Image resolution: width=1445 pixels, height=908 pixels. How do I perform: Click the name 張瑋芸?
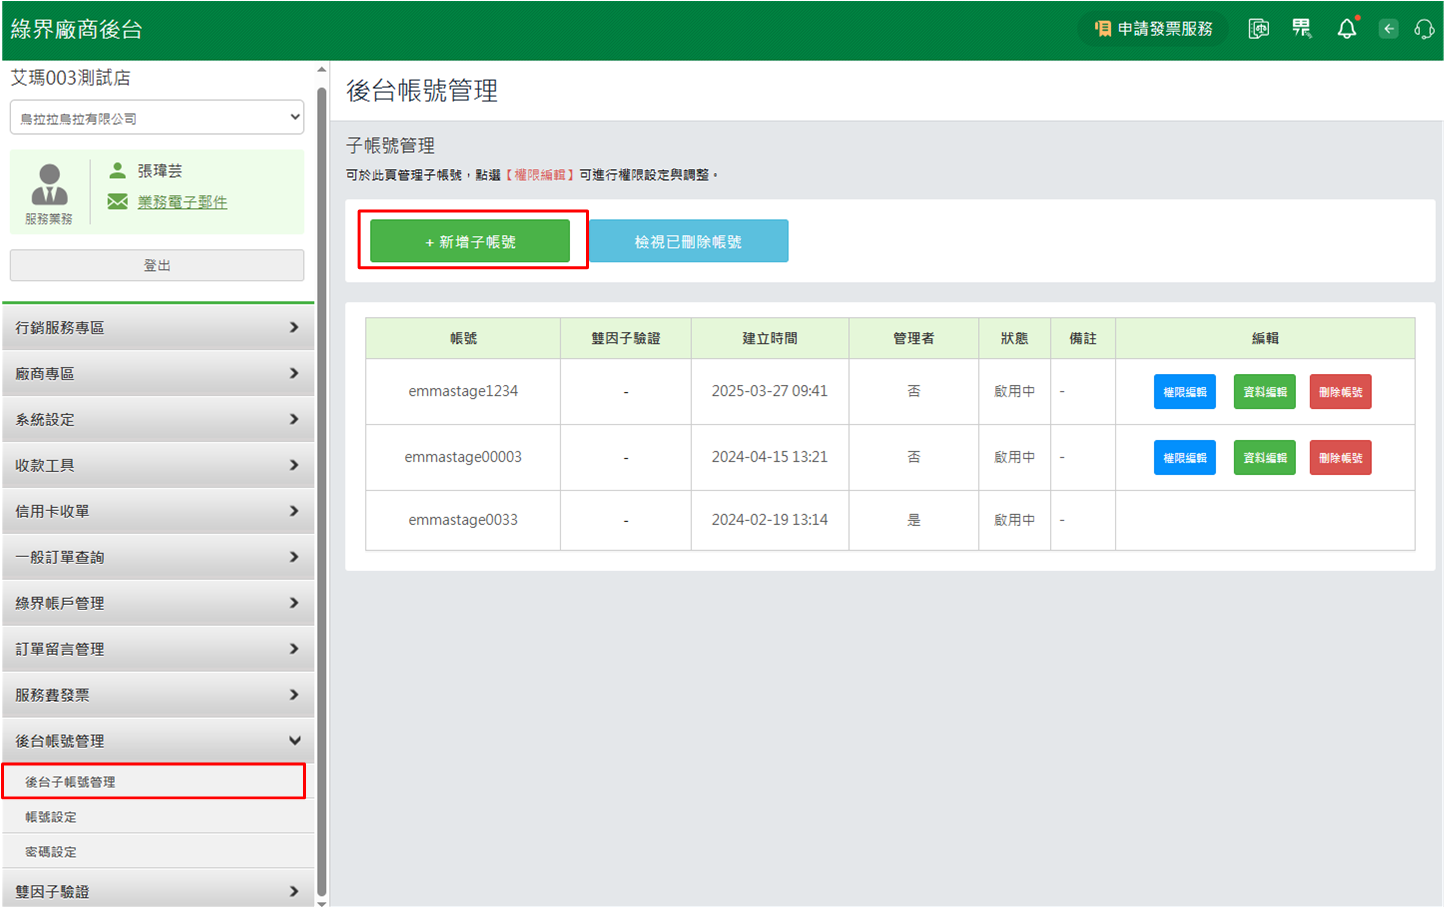pyautogui.click(x=160, y=171)
